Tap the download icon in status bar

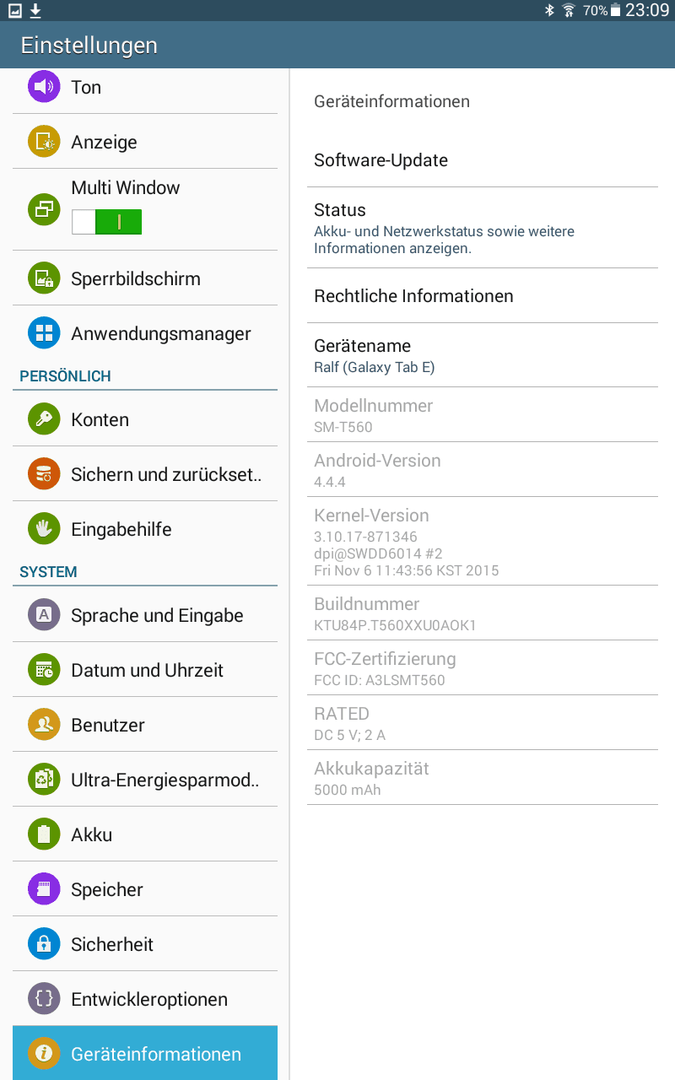pyautogui.click(x=36, y=10)
